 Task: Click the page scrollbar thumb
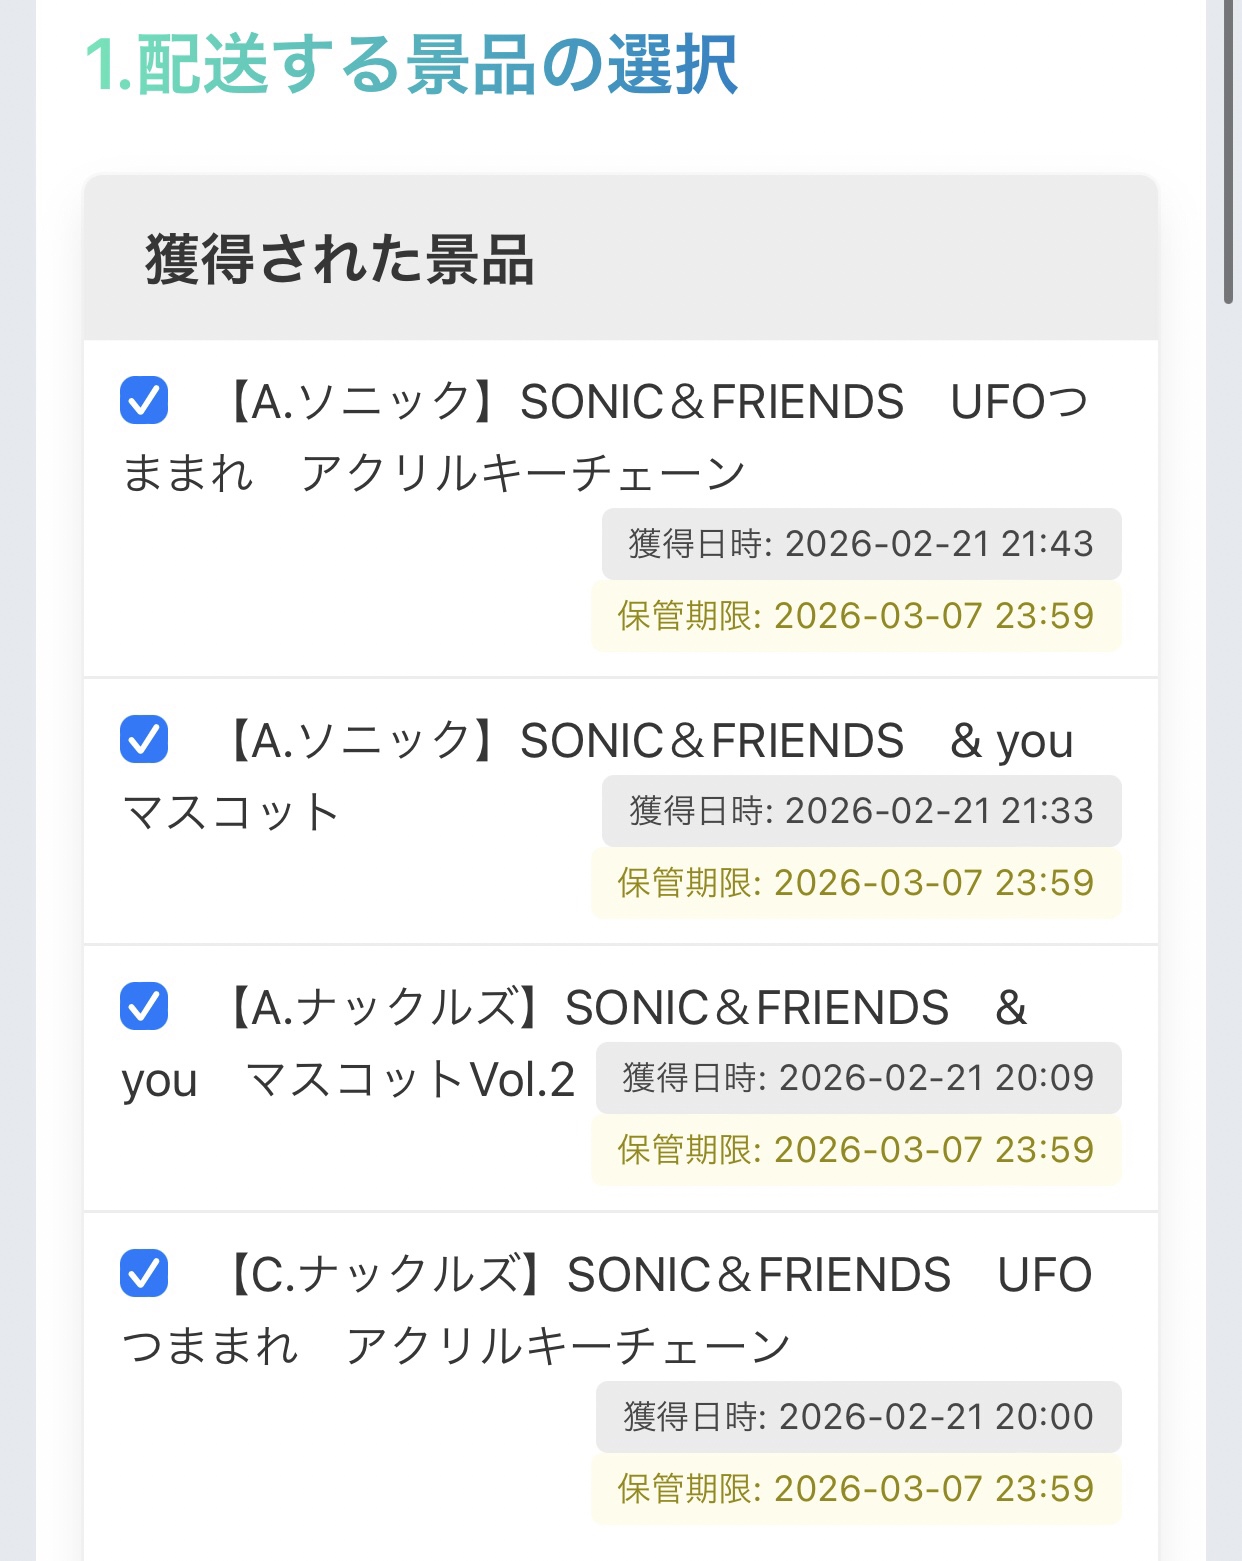tap(1229, 150)
